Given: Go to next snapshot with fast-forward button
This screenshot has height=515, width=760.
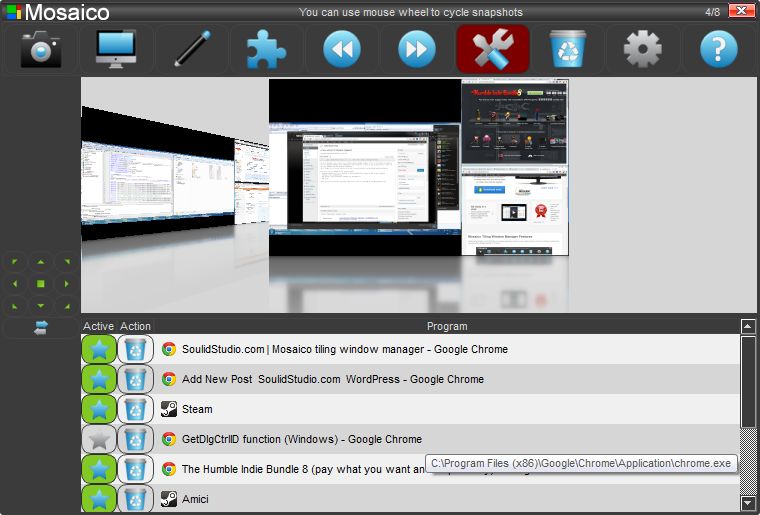Looking at the screenshot, I should coord(417,49).
